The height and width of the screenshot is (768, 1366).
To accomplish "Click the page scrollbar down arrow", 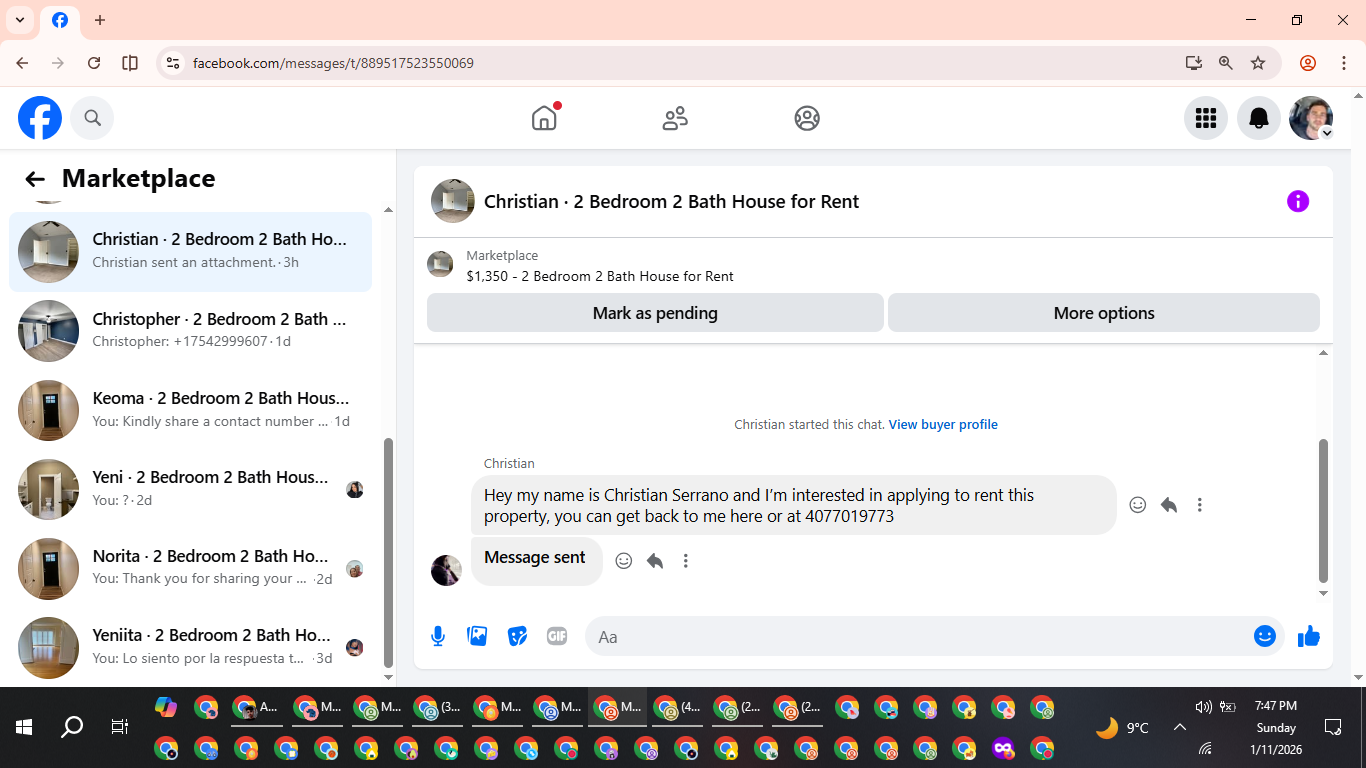I will pyautogui.click(x=1358, y=678).
